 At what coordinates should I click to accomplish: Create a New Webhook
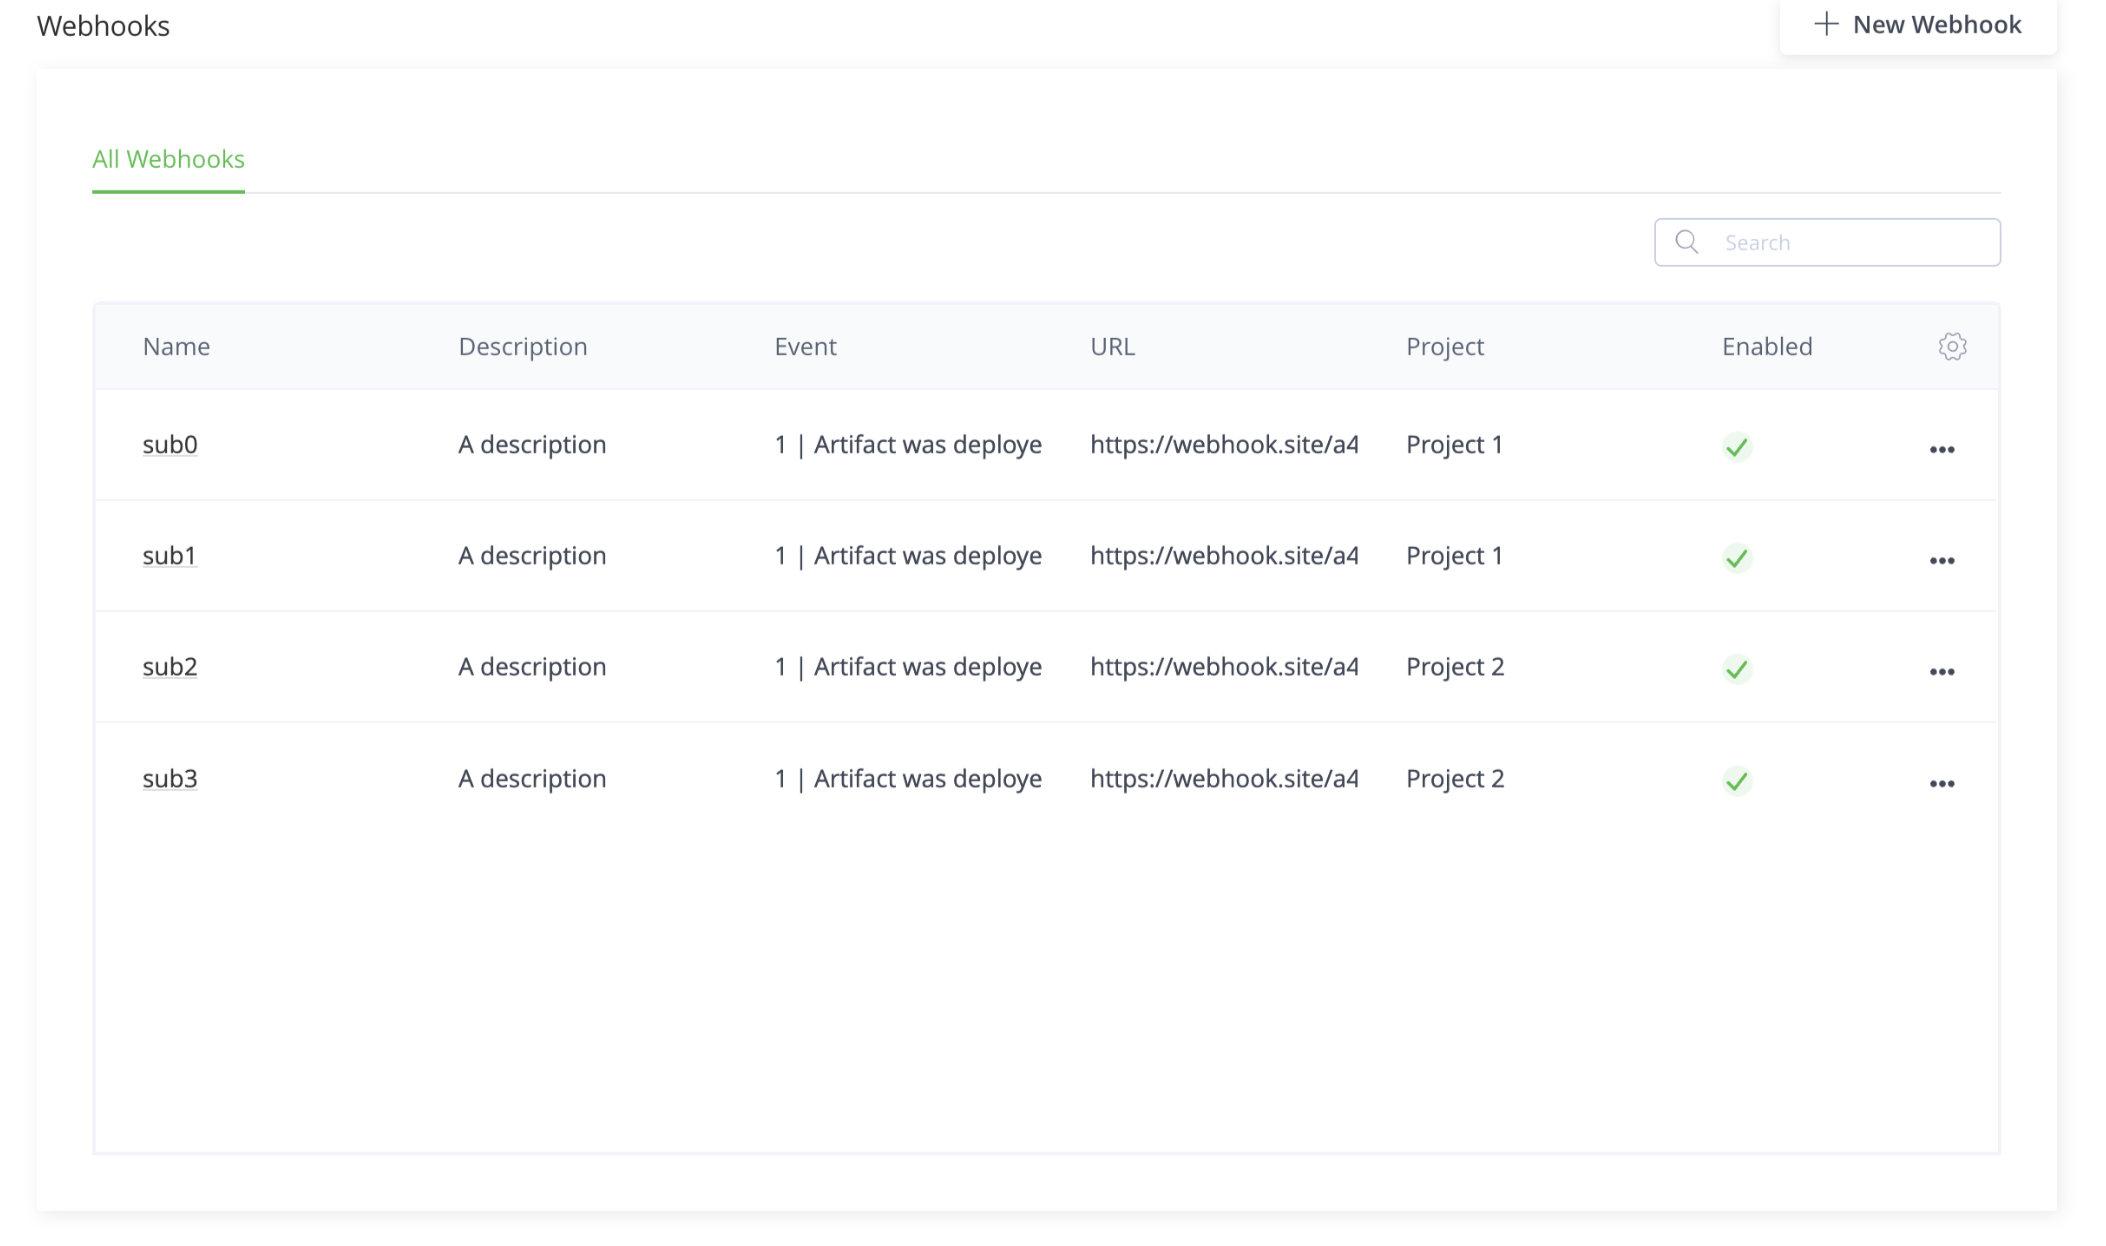[1917, 23]
